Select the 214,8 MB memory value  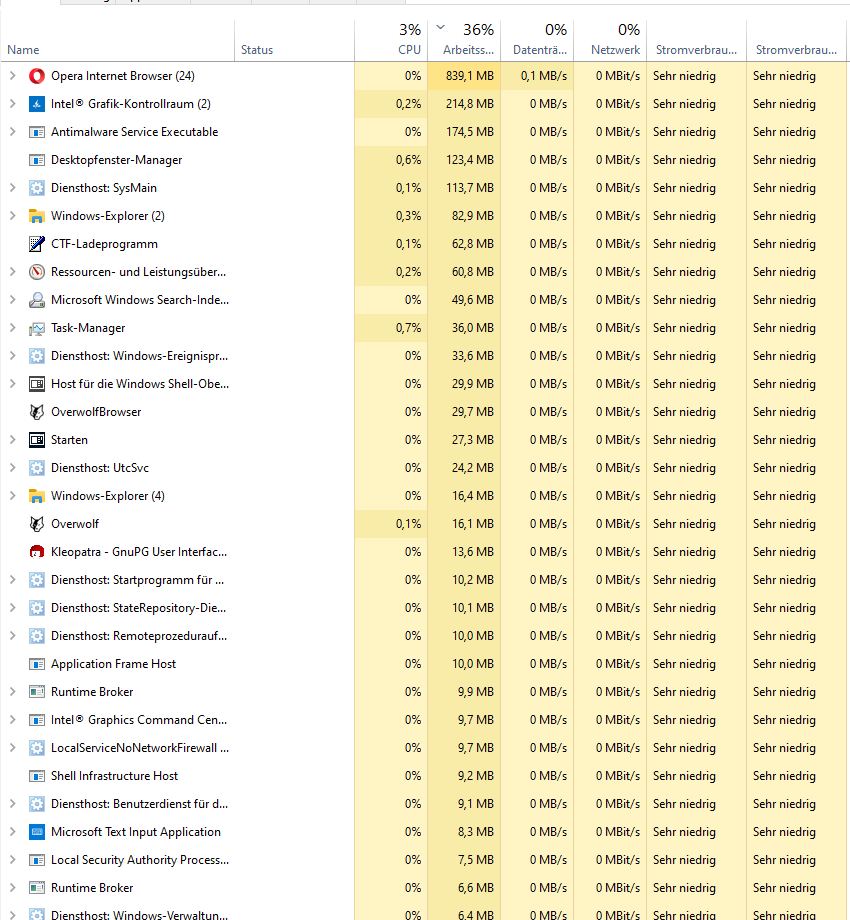click(x=469, y=104)
